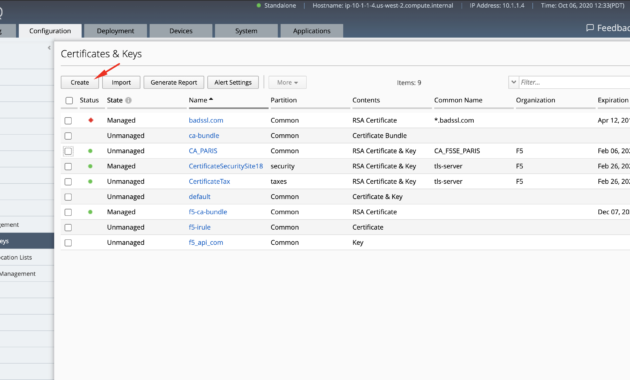This screenshot has width=630, height=380.
Task: Collapse the left sidebar with the chevron
Action: 49,48
